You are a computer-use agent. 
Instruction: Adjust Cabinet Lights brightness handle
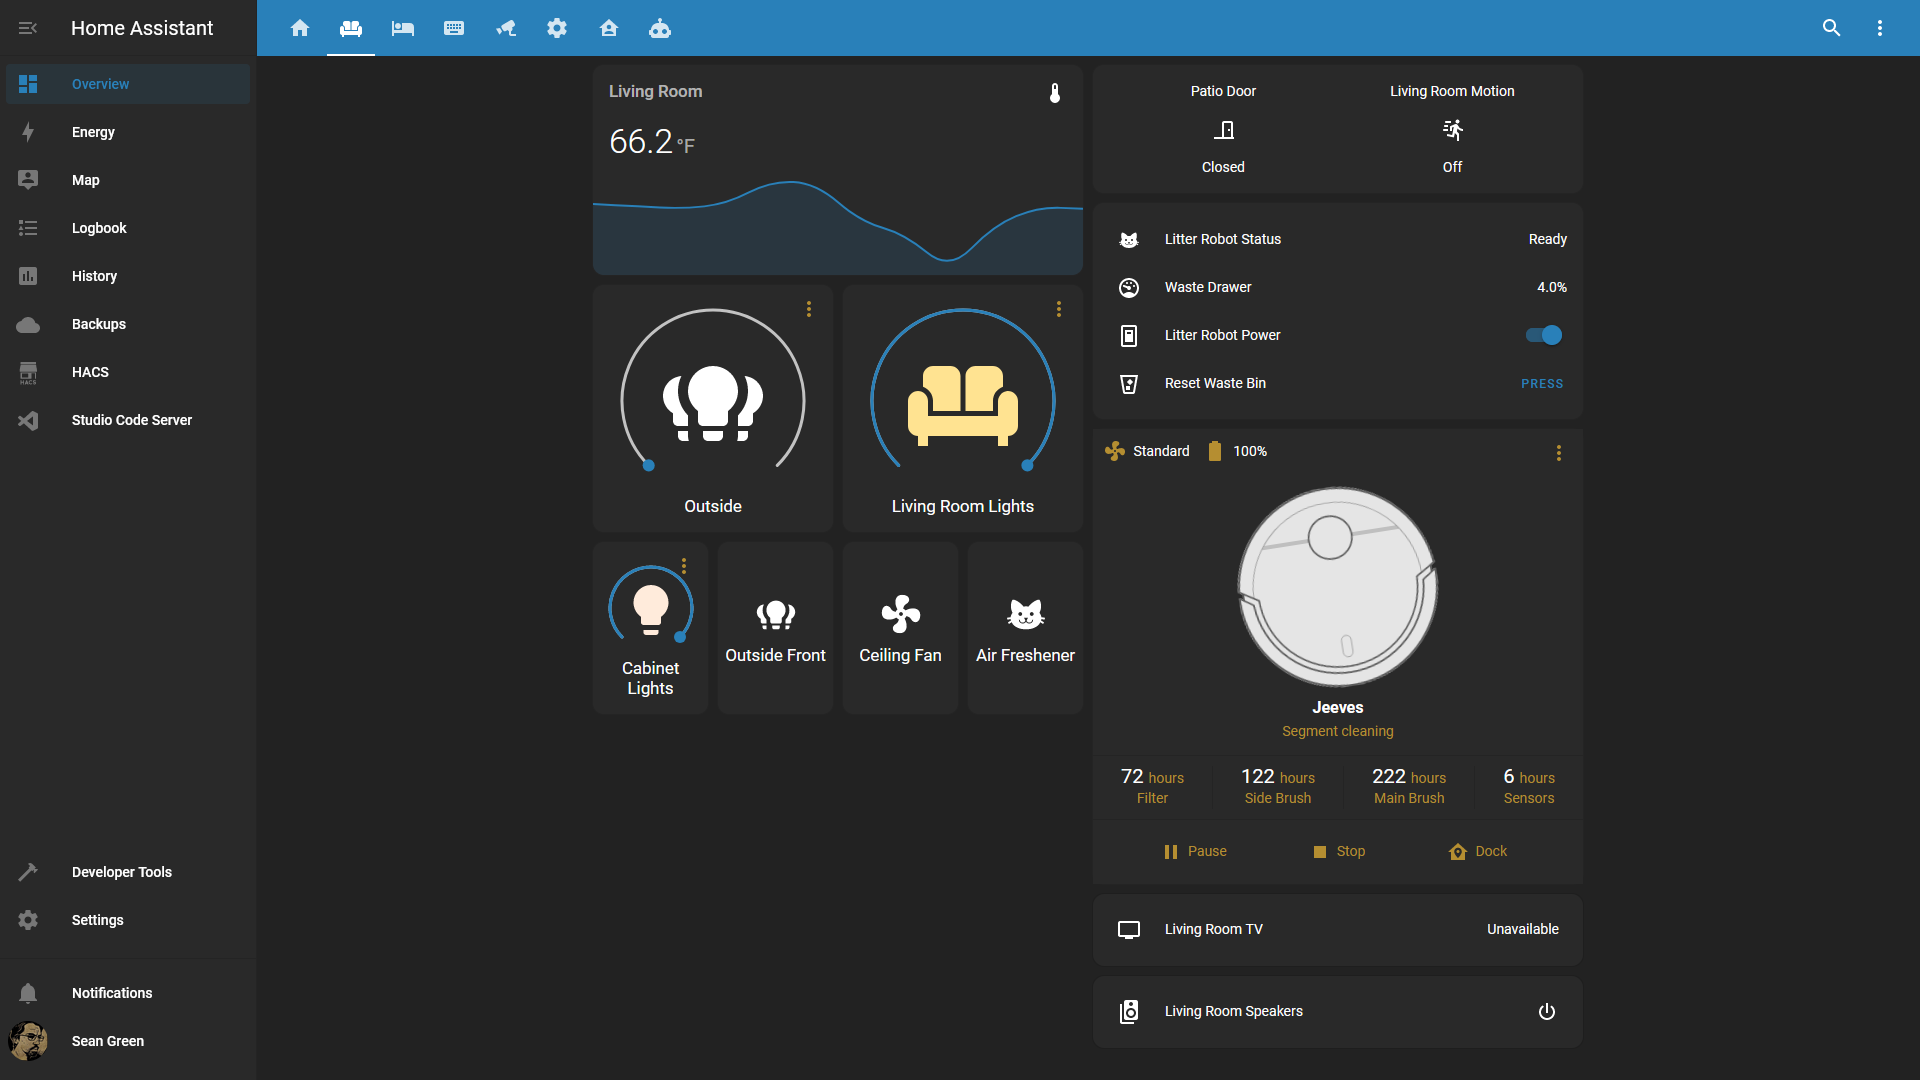click(680, 637)
